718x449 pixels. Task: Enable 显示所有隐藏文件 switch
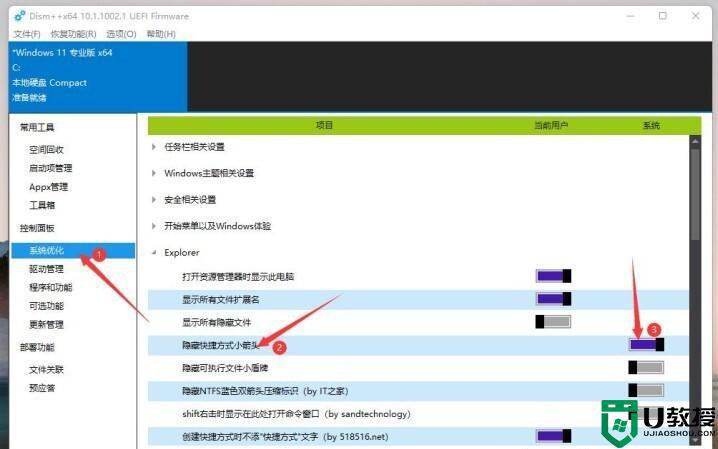(553, 322)
